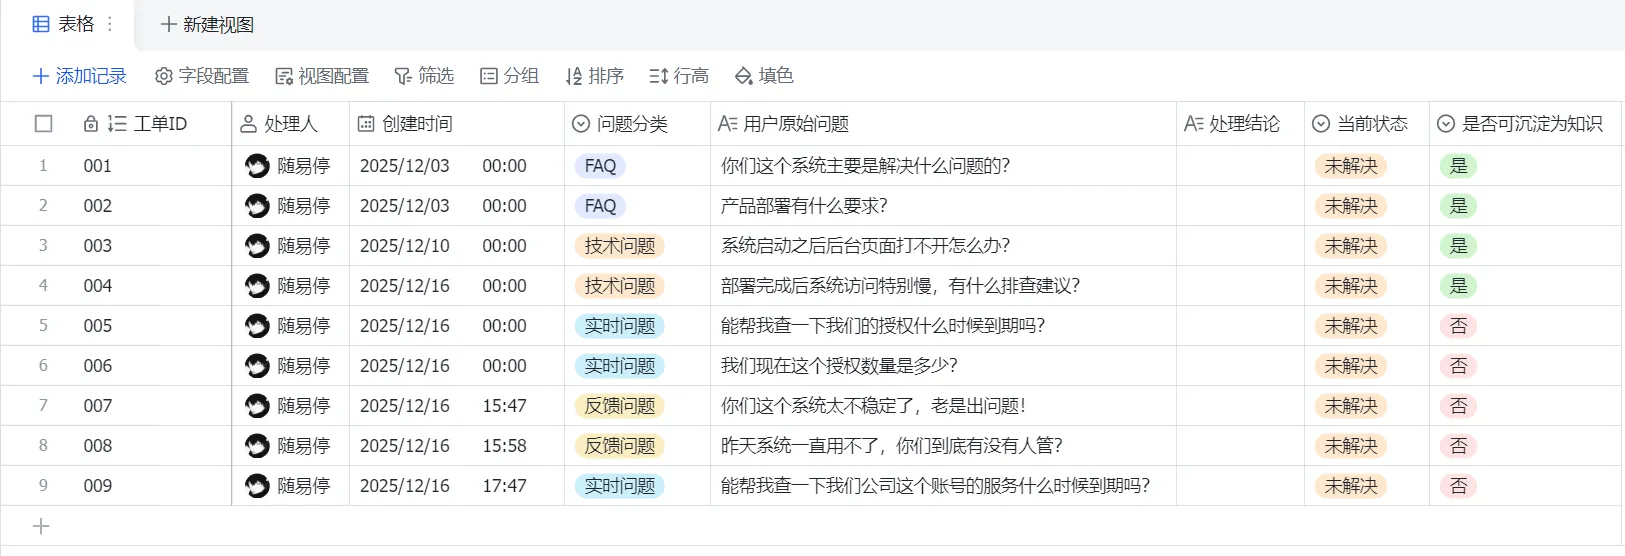Click the lock icon beside 工单ID header

tap(91, 124)
